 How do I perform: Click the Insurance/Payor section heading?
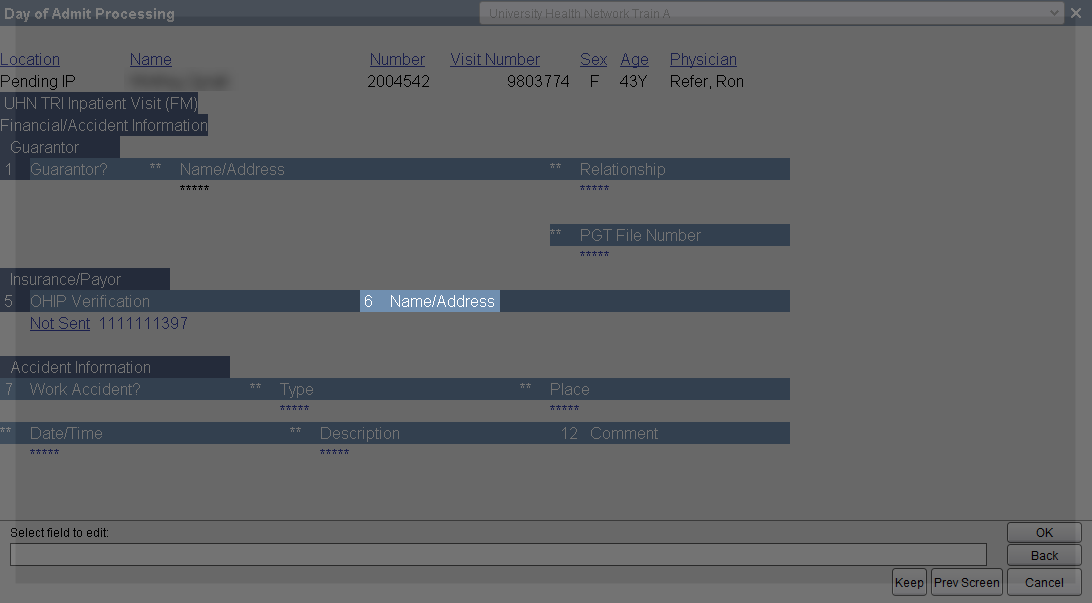[65, 279]
